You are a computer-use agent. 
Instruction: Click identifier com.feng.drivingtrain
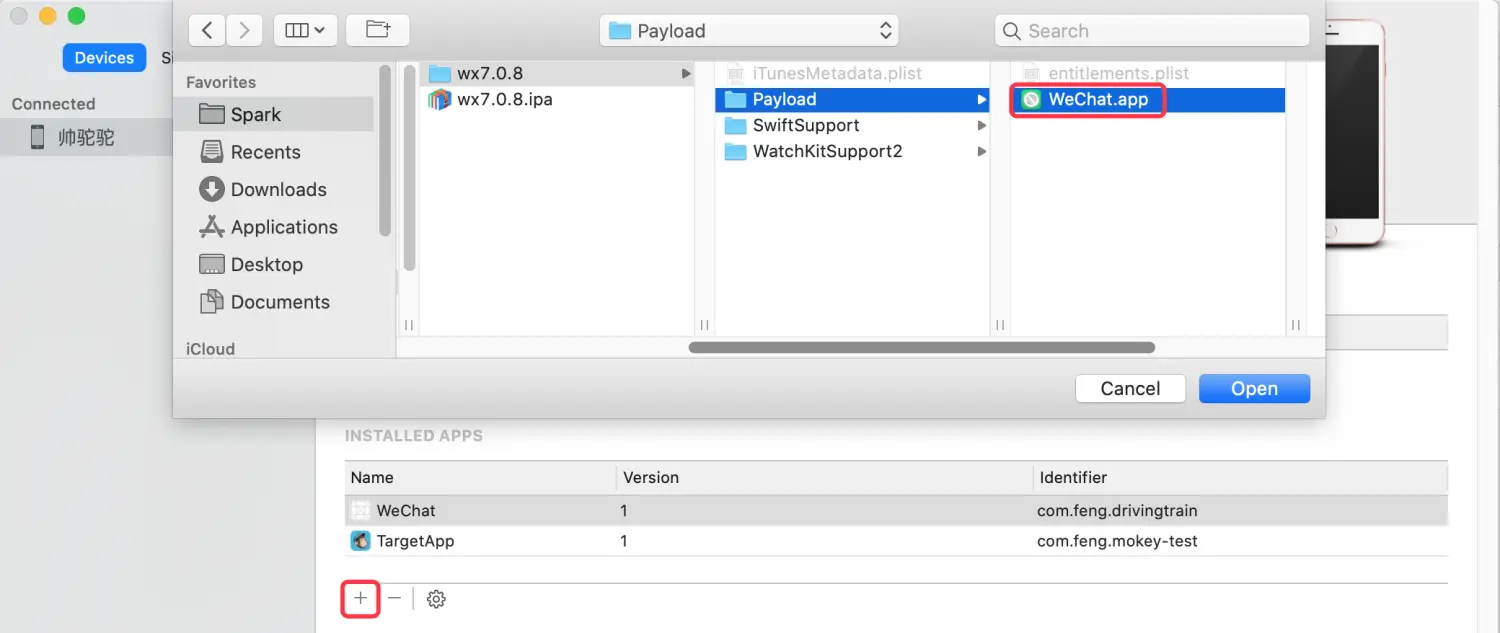[x=1117, y=510]
